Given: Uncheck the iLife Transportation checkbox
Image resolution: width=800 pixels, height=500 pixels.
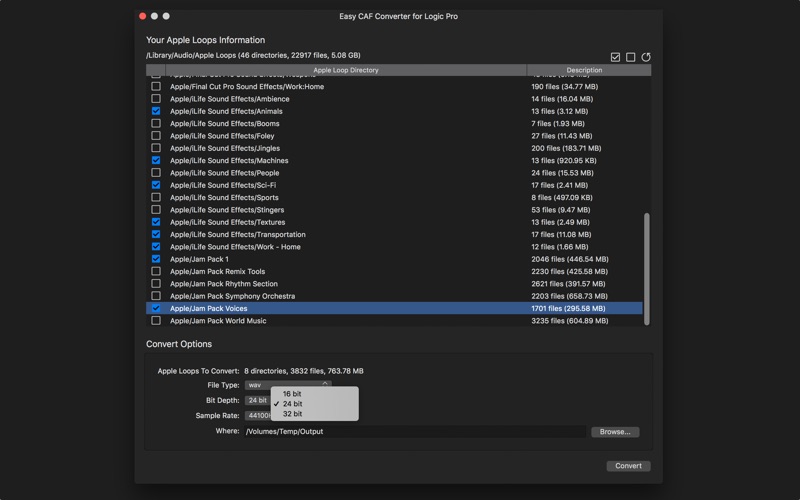Looking at the screenshot, I should click(x=156, y=234).
